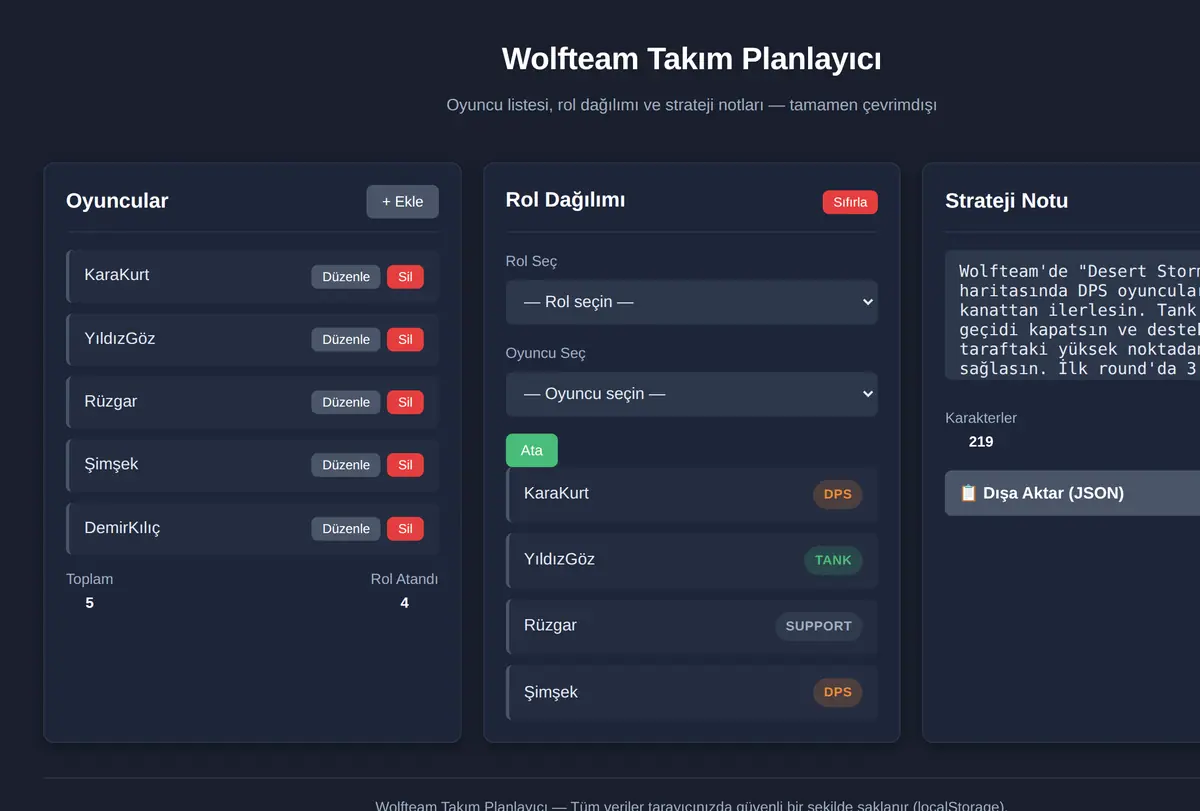Click YıldızGöz in the role assignments
This screenshot has height=811, width=1200.
(692, 560)
